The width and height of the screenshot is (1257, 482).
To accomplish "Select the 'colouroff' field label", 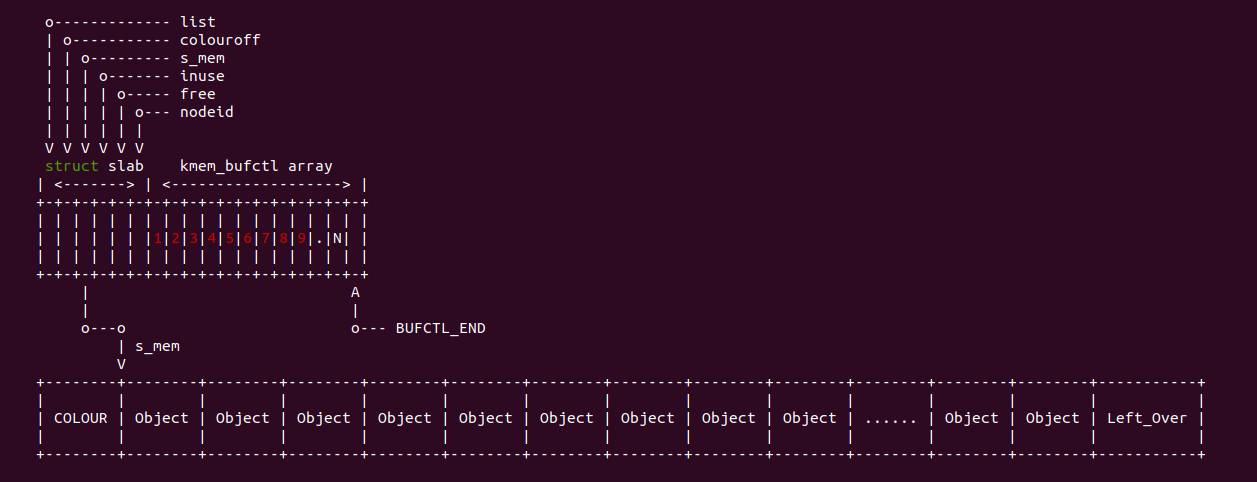I will coord(220,40).
